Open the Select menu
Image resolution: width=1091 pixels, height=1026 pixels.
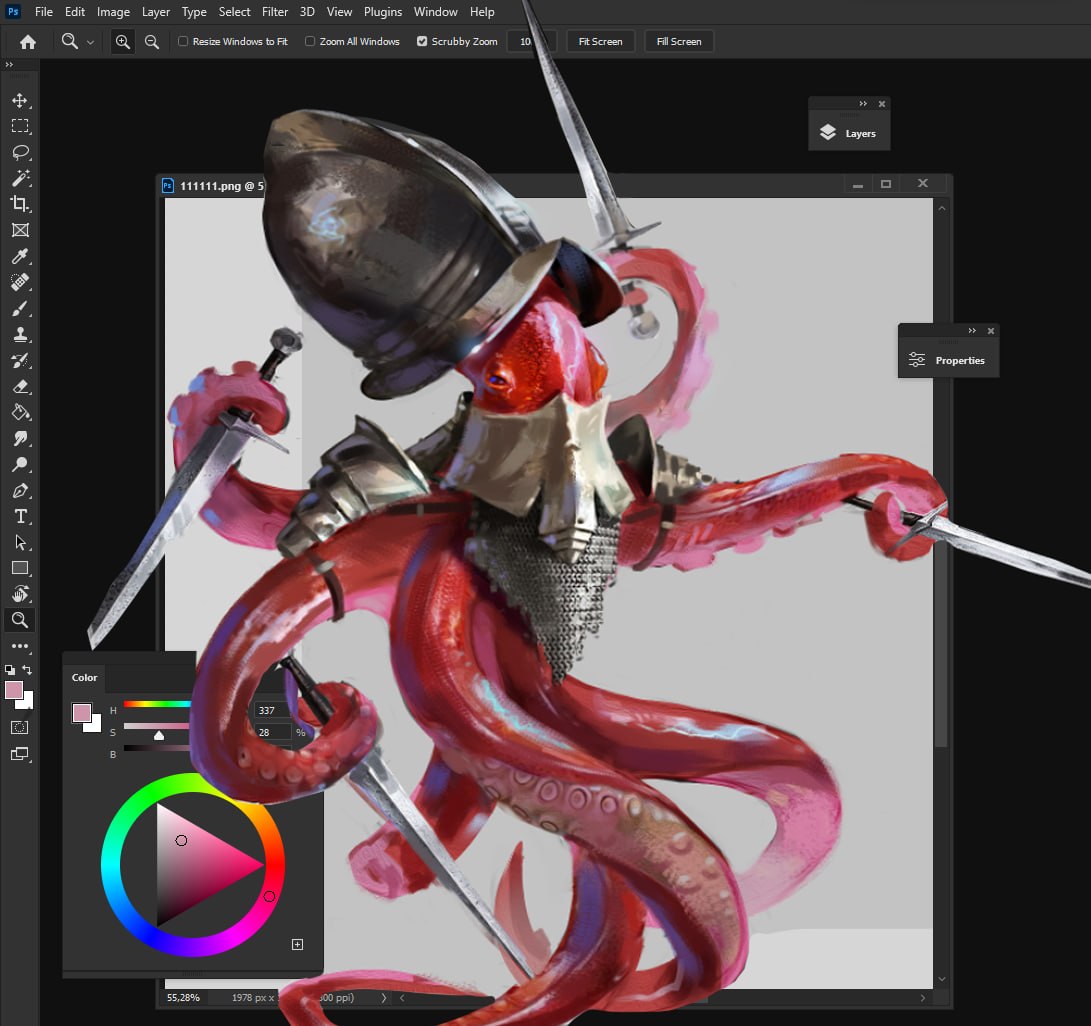234,12
